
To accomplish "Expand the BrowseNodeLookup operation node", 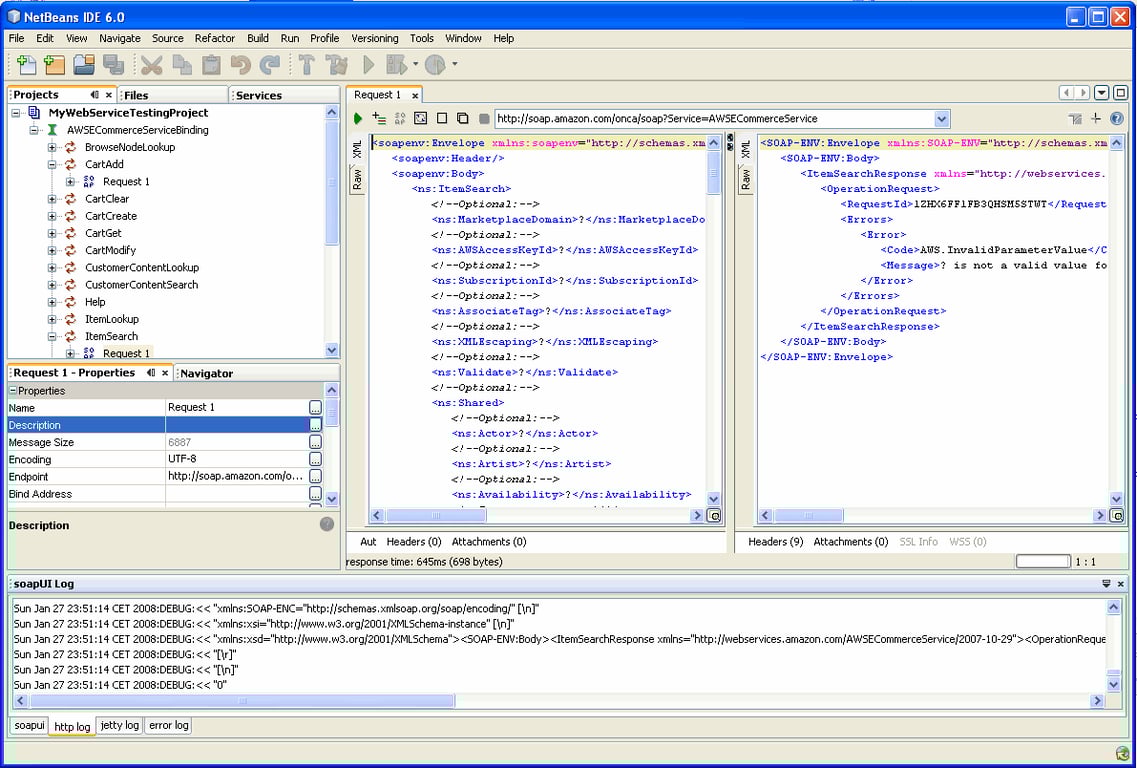I will [x=53, y=147].
